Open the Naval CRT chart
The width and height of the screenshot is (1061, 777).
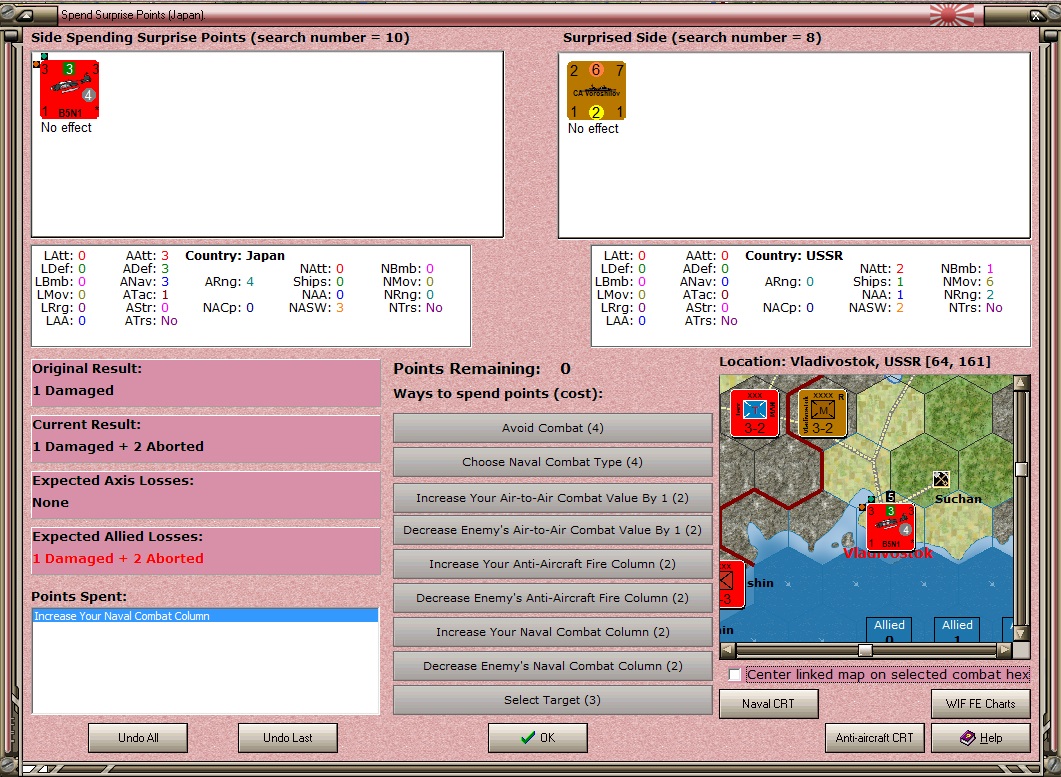769,704
